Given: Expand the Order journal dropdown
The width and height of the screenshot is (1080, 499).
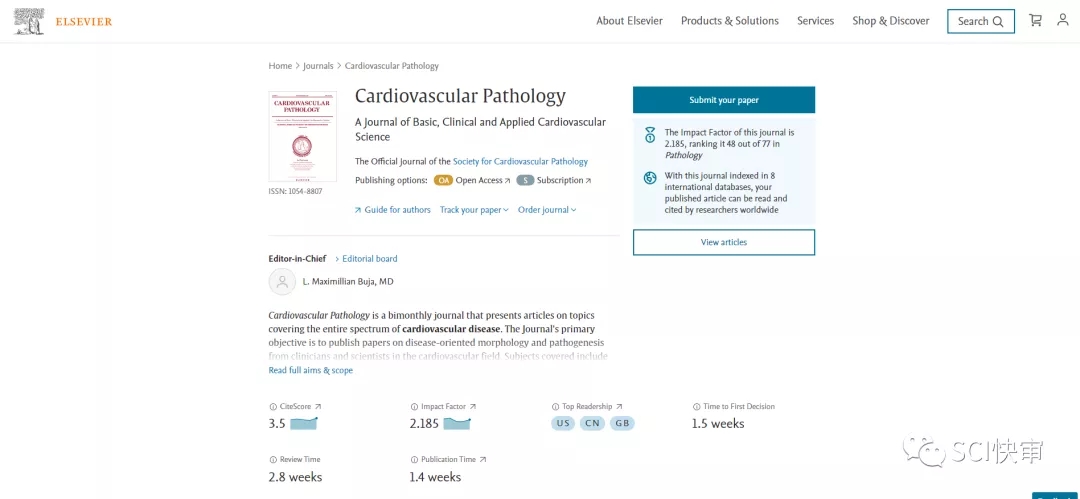Looking at the screenshot, I should [x=547, y=210].
